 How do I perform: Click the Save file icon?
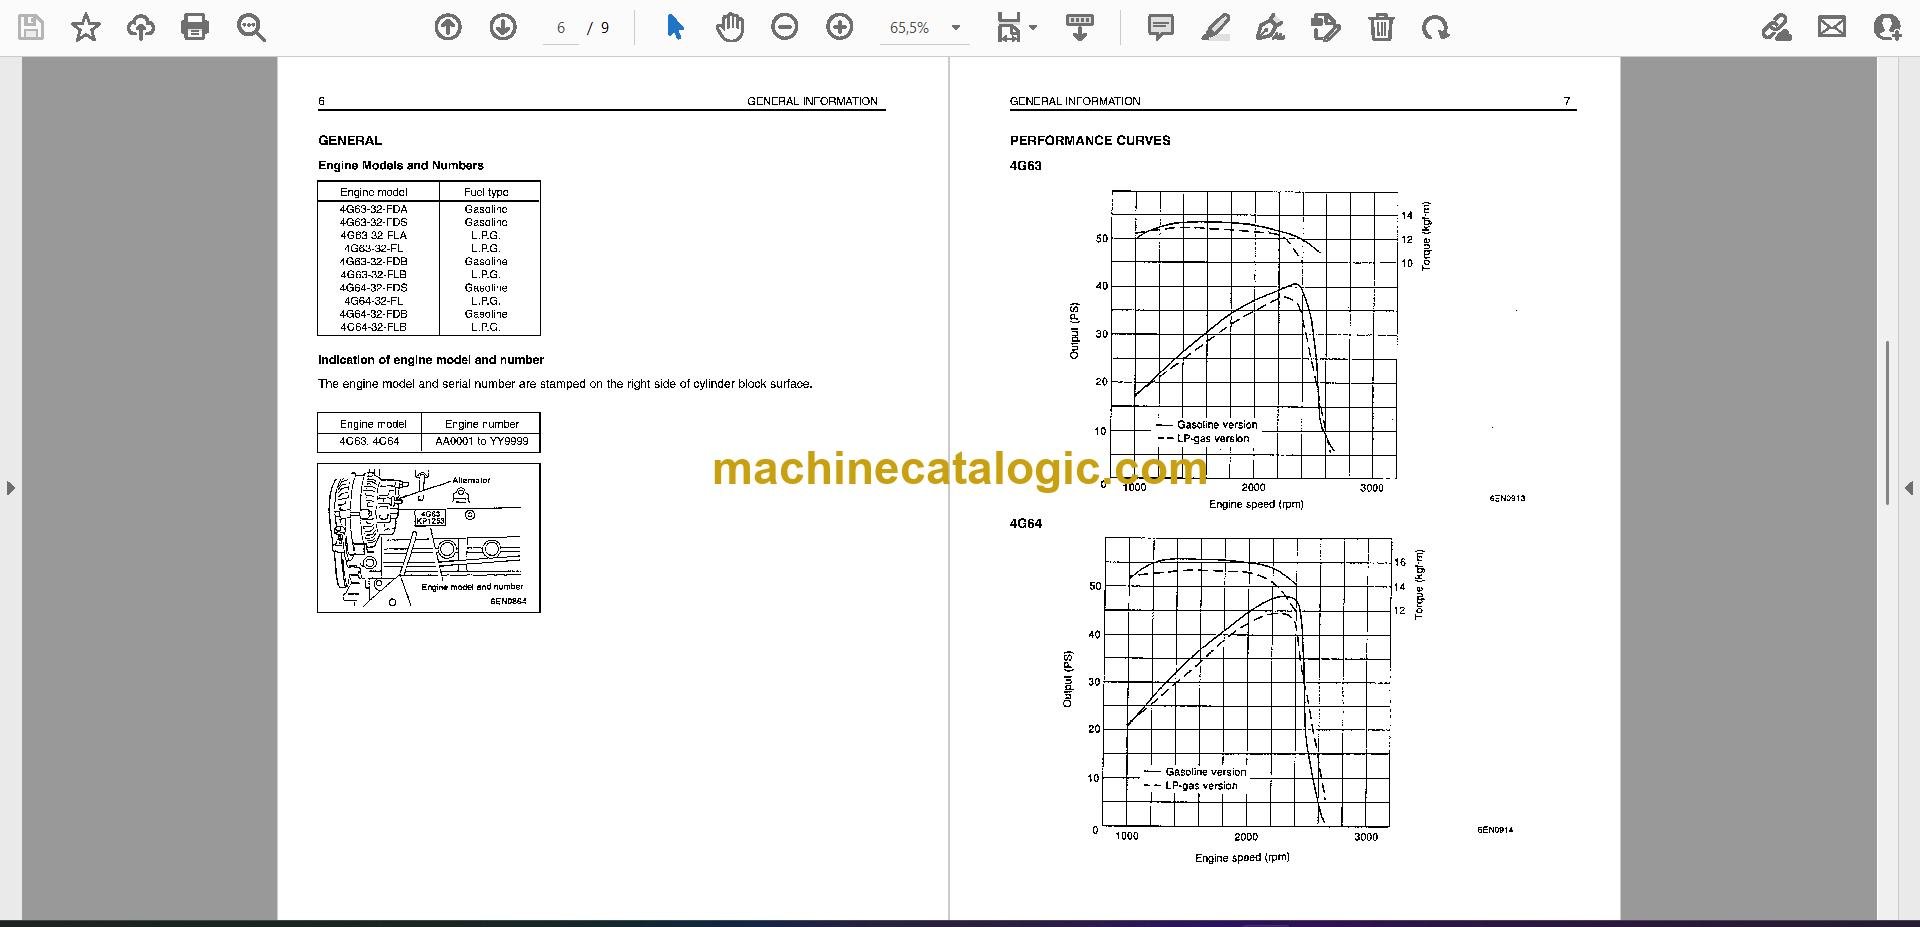[31, 28]
